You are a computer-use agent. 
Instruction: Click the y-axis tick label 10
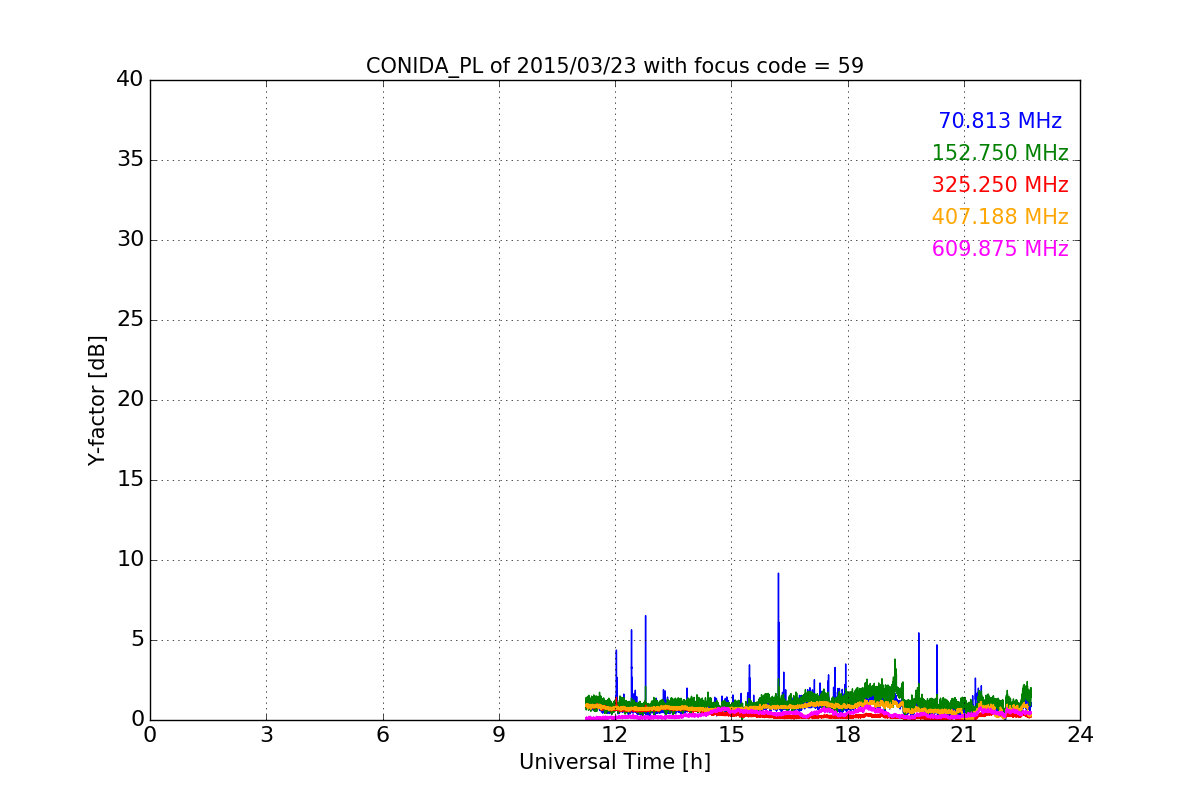point(129,560)
